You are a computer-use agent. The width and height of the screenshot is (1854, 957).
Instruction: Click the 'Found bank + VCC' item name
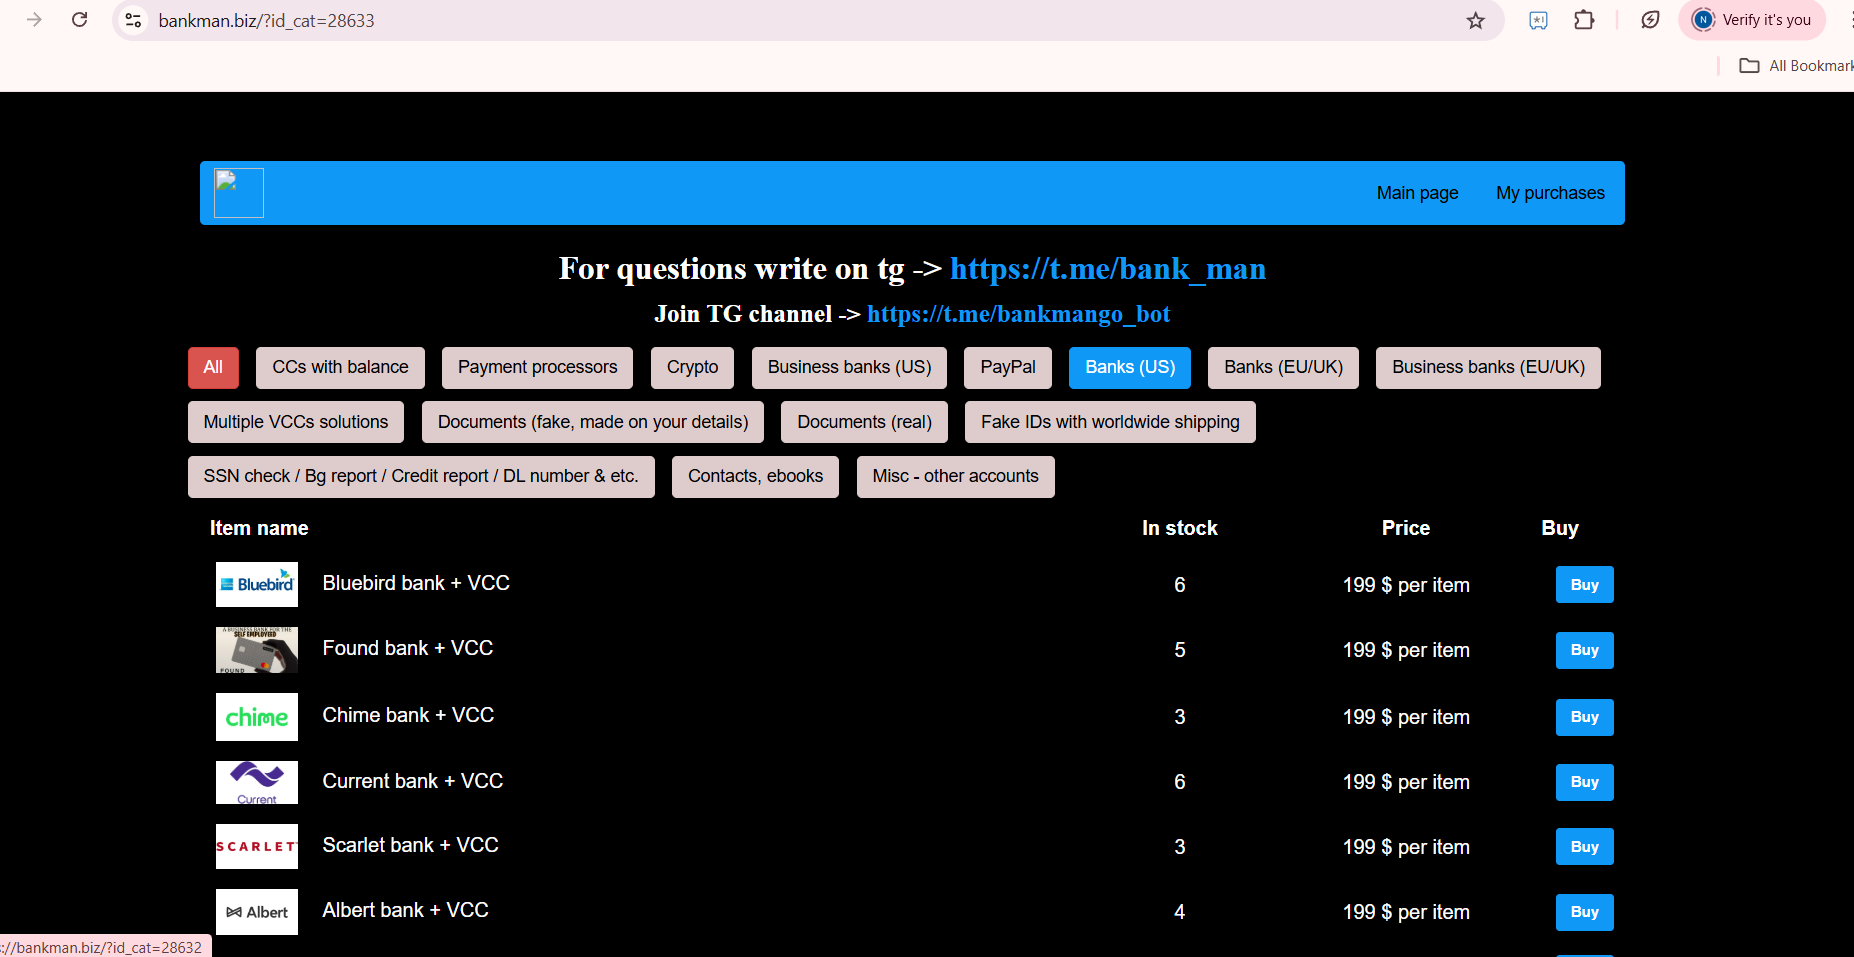coord(408,648)
